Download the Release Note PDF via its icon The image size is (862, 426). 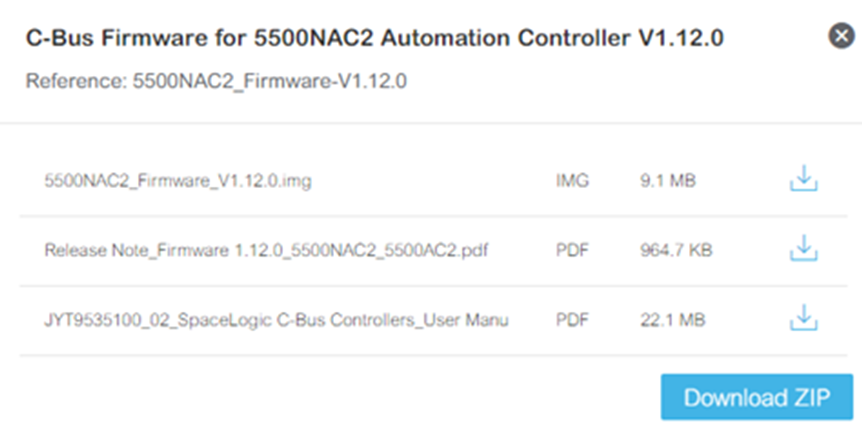tap(804, 248)
